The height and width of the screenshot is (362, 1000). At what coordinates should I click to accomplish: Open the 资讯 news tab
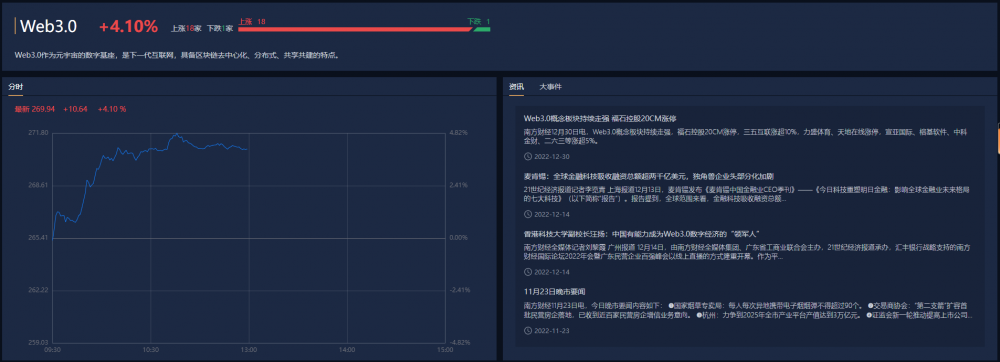(516, 87)
